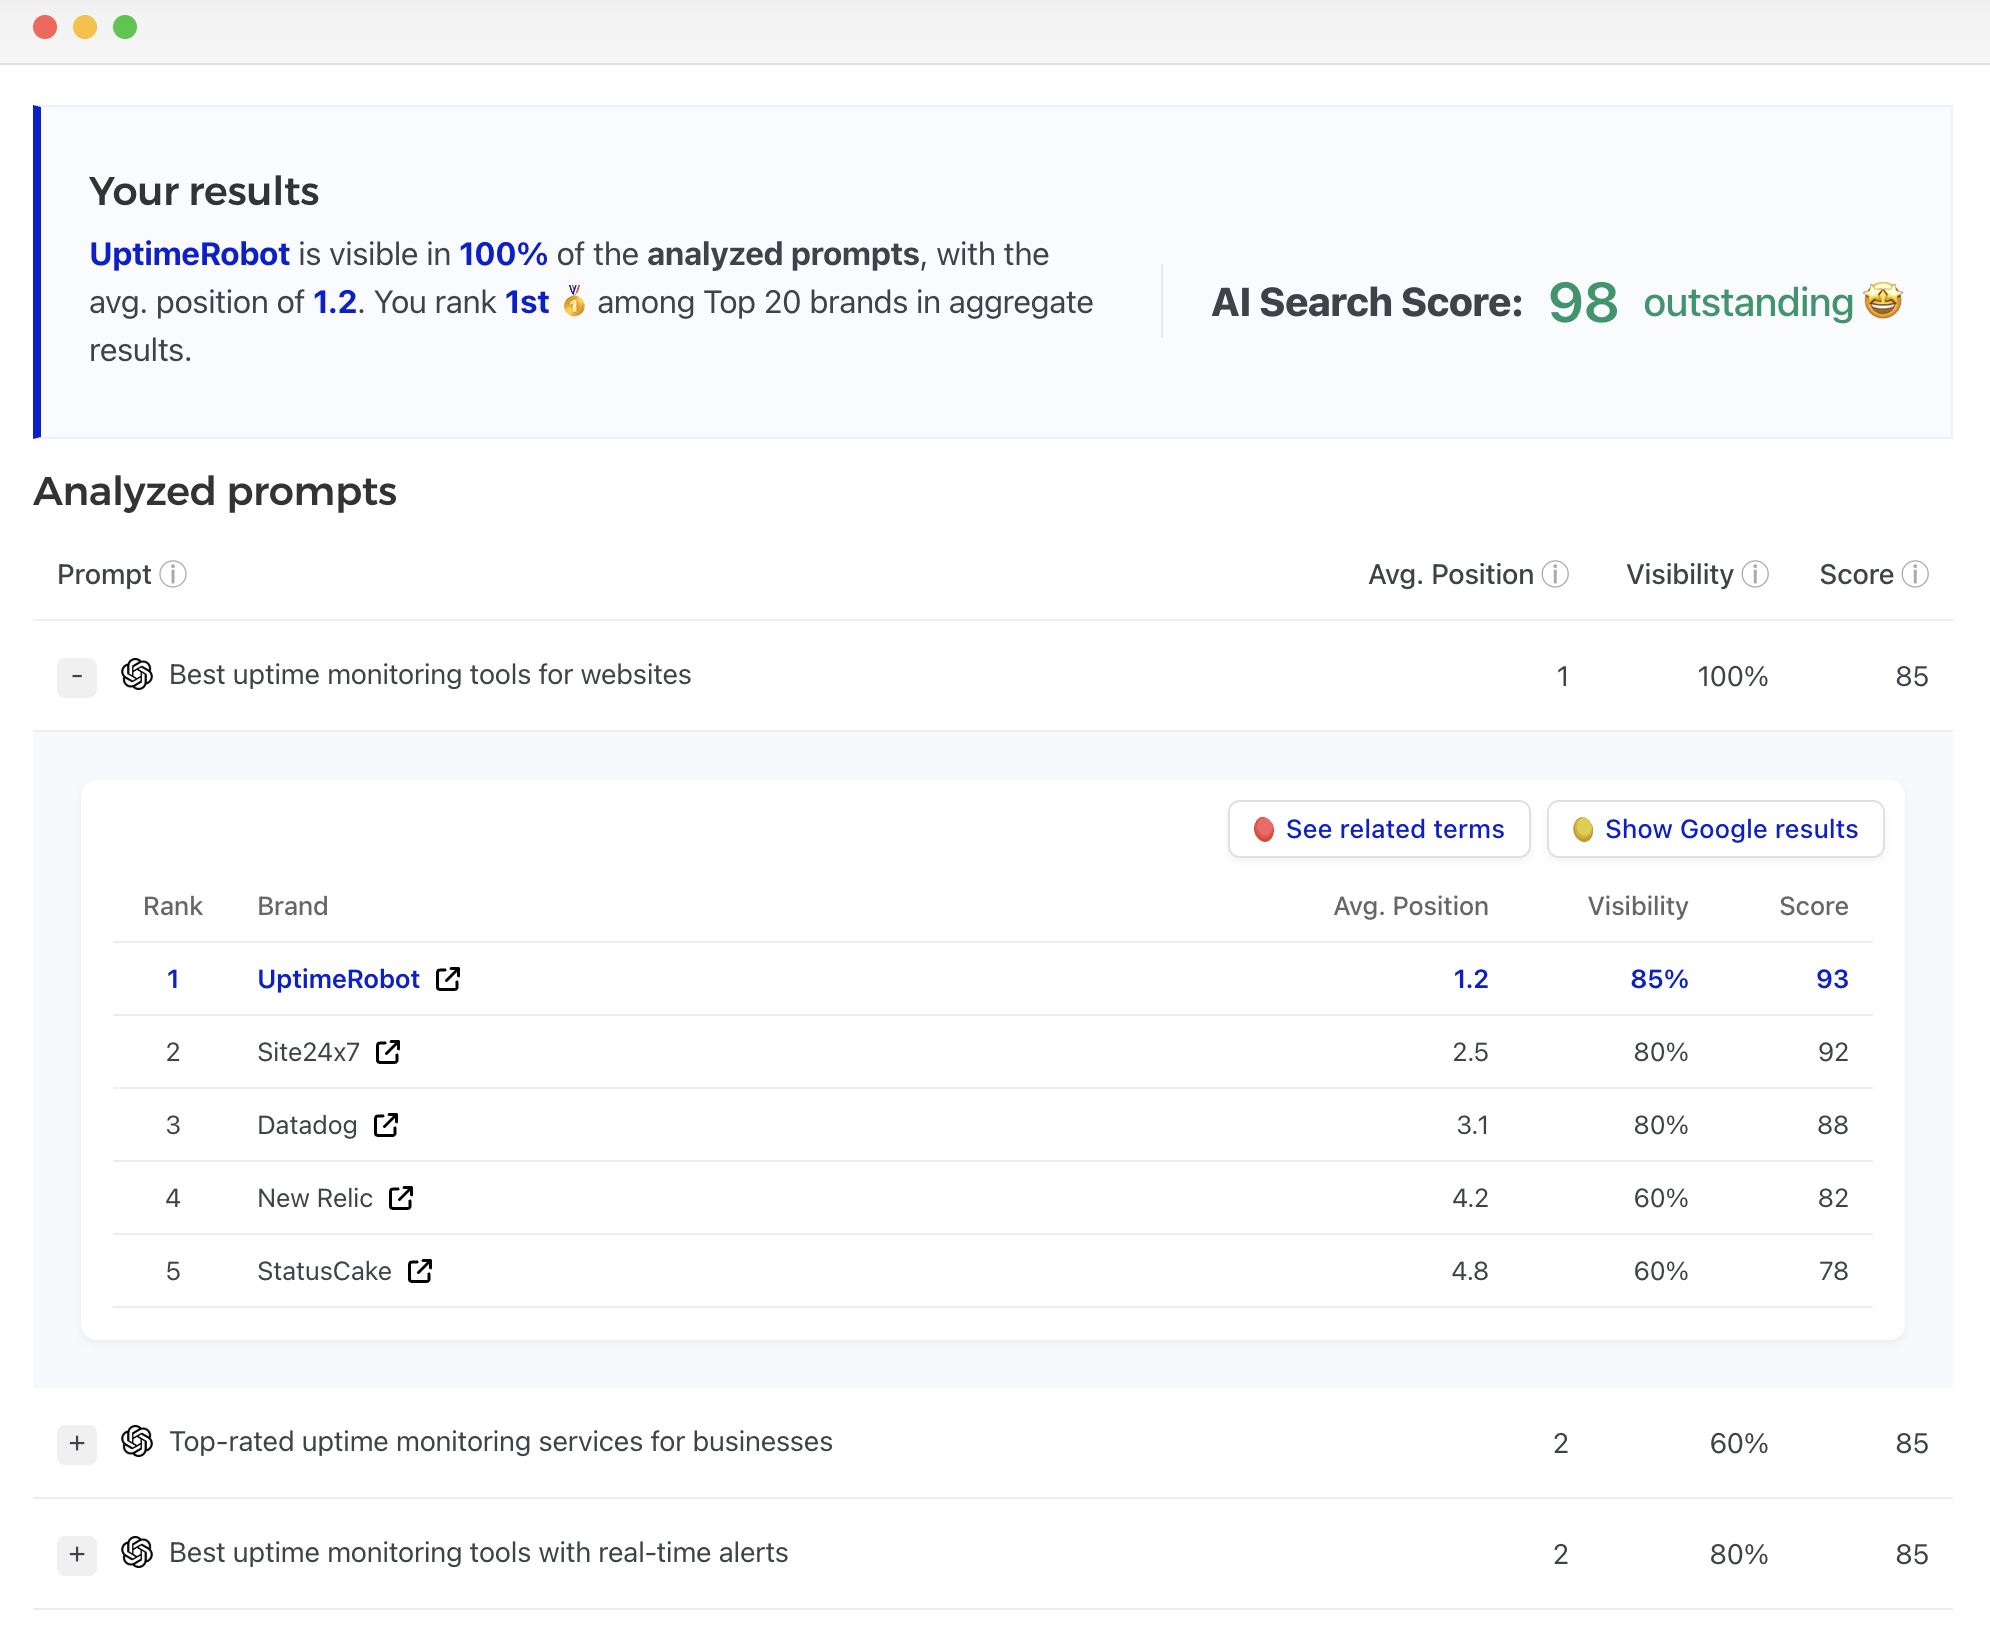
Task: Open the UptimeRobot brand link in table
Action: point(338,979)
